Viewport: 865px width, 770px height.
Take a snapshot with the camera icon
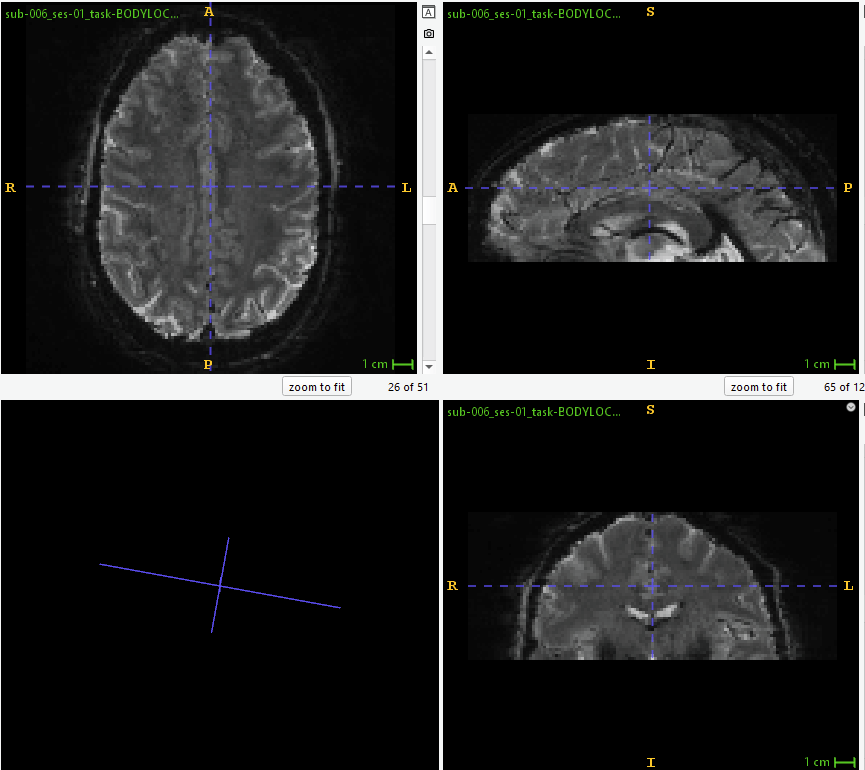428,33
